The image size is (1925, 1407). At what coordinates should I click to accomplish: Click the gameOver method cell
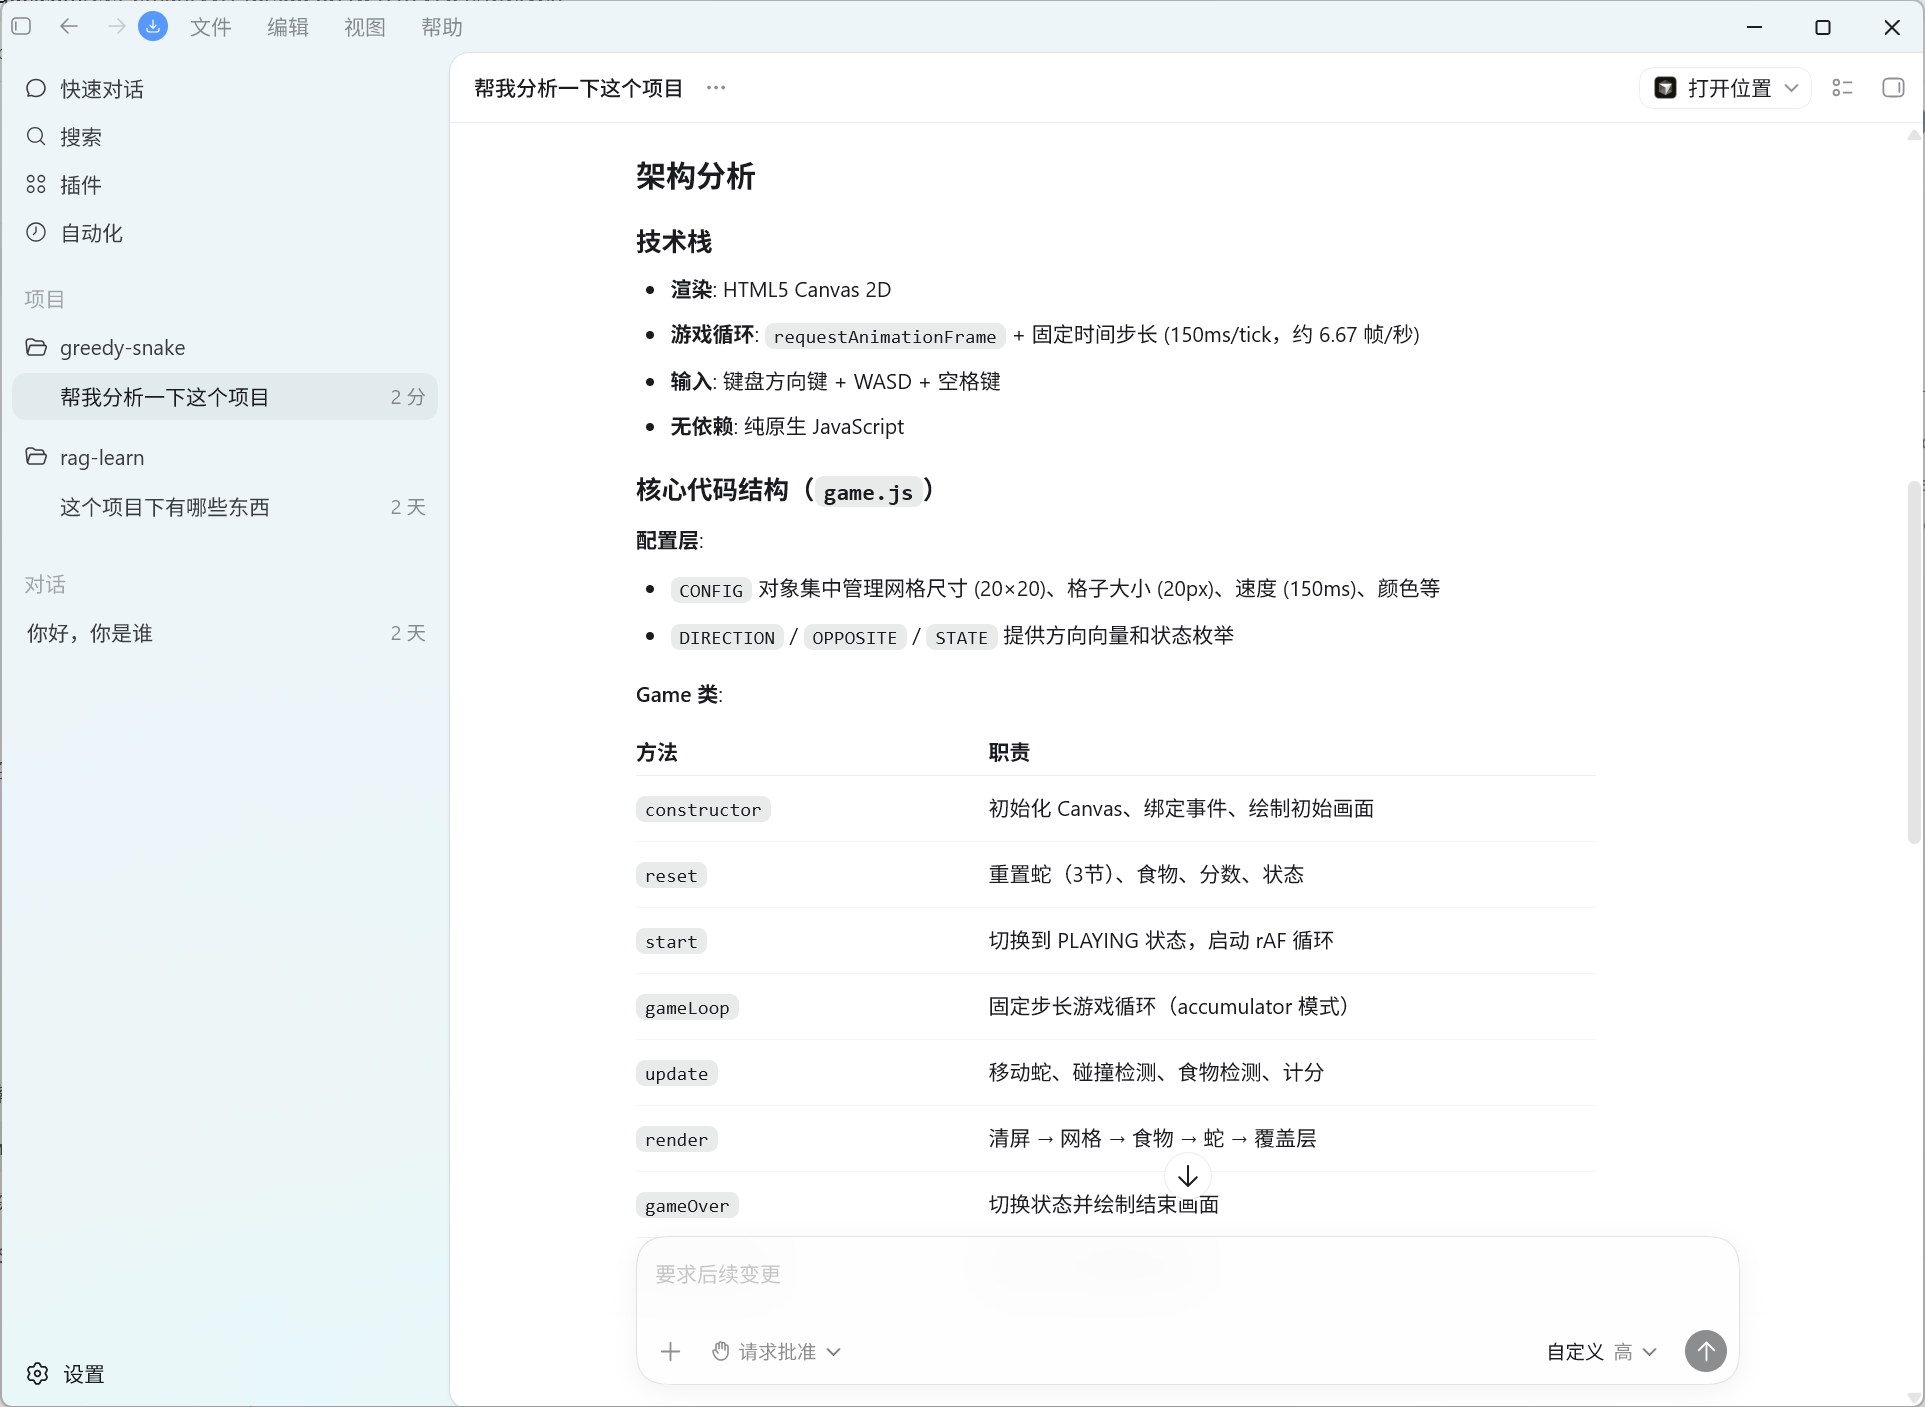[687, 1205]
